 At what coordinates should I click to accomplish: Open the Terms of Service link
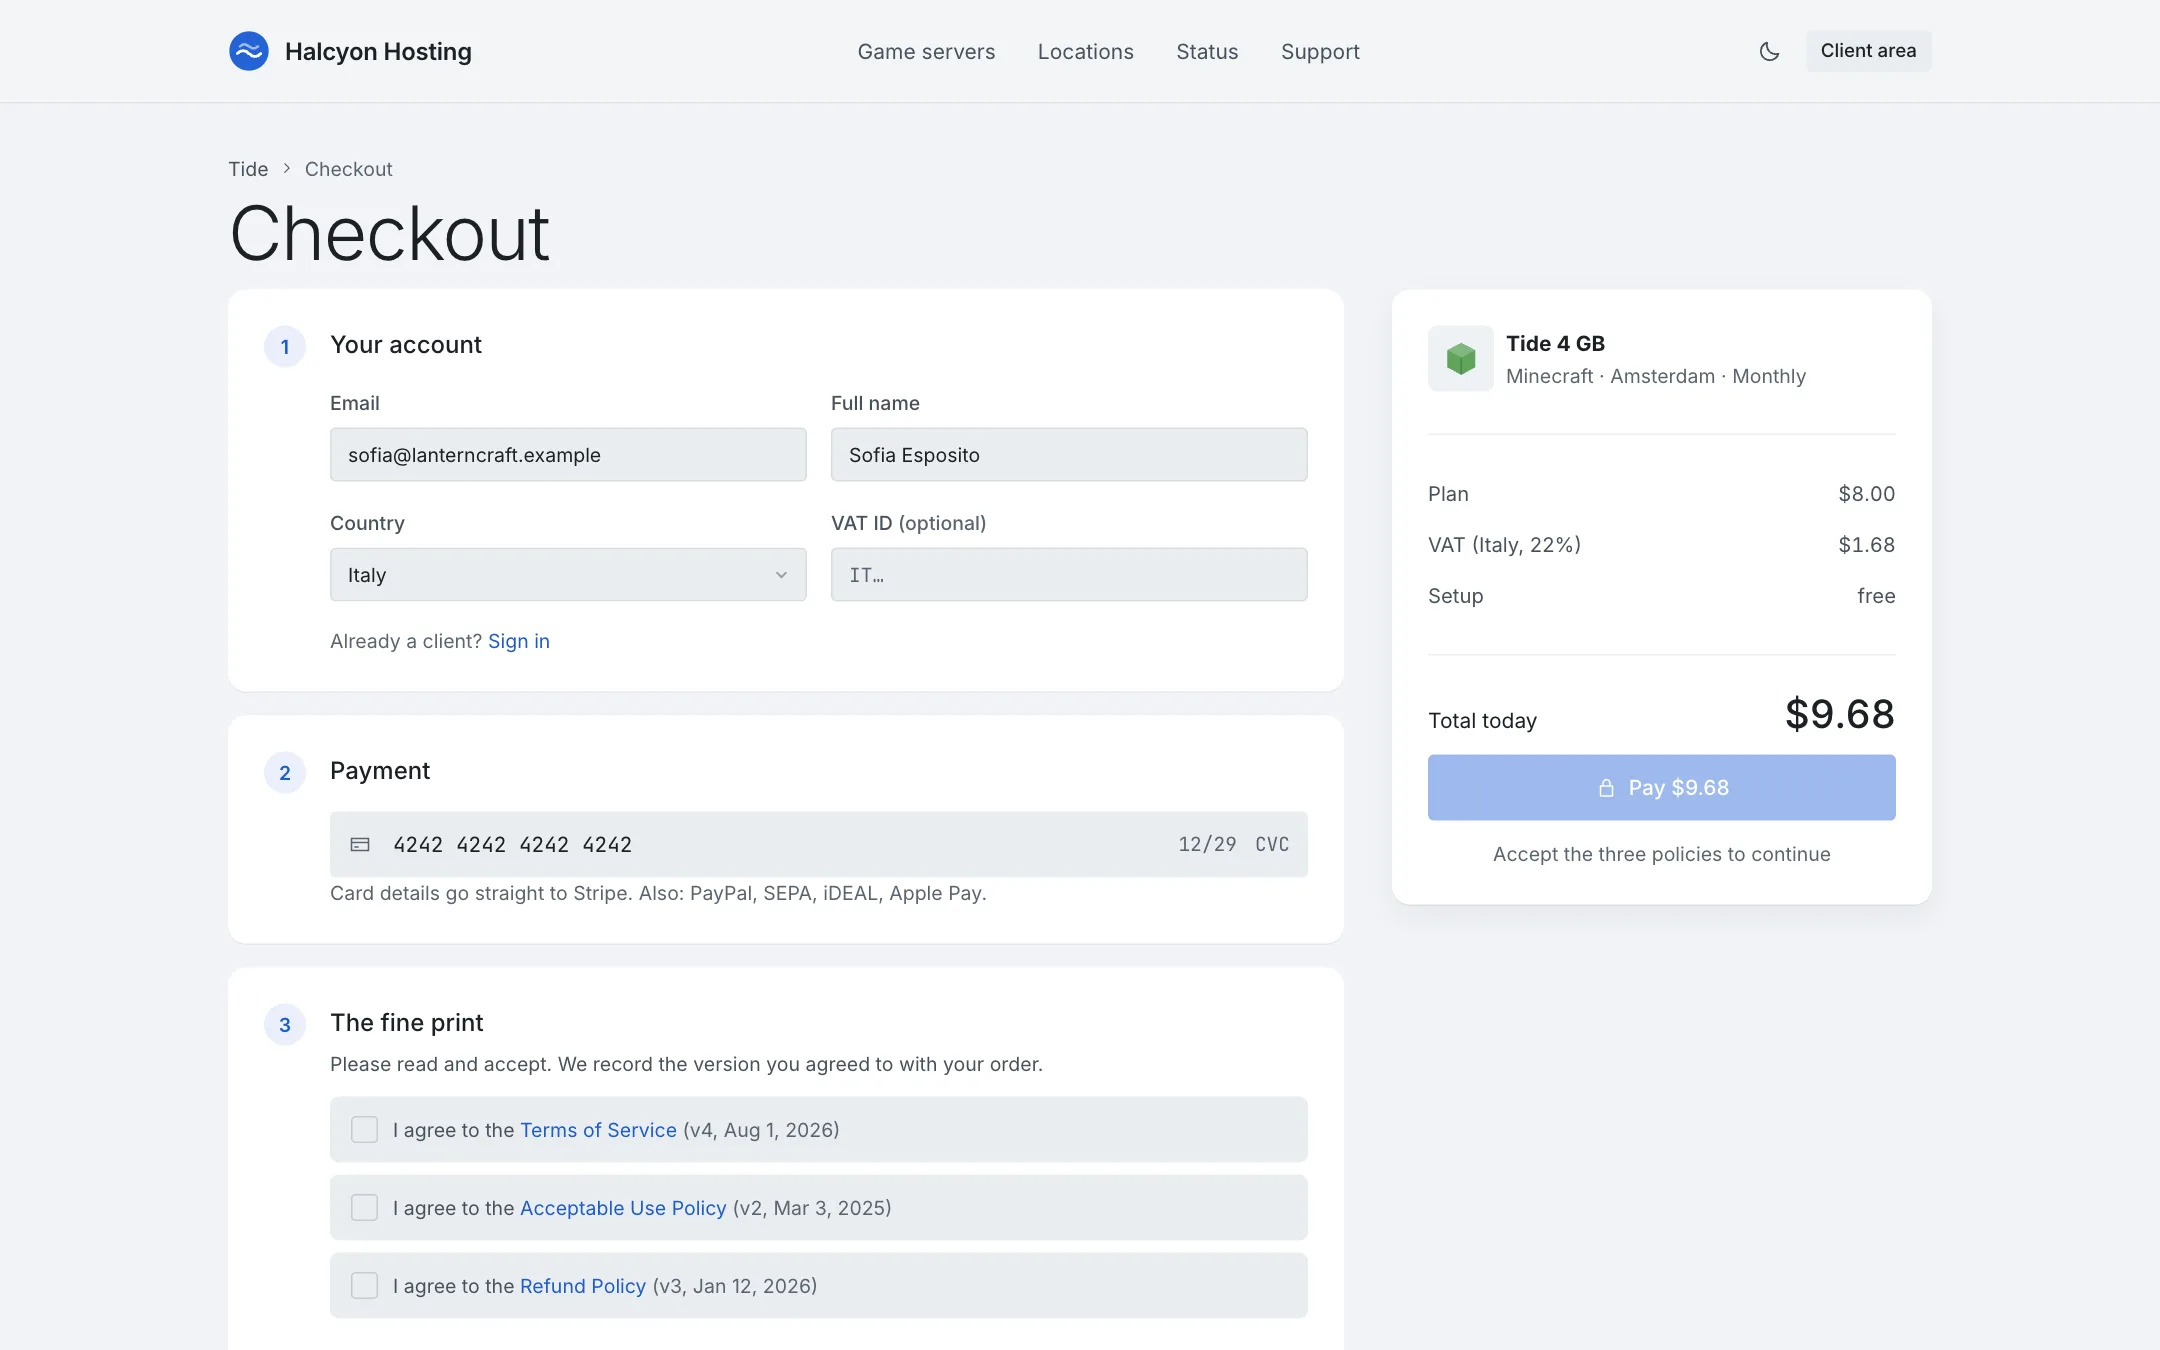click(x=598, y=1130)
